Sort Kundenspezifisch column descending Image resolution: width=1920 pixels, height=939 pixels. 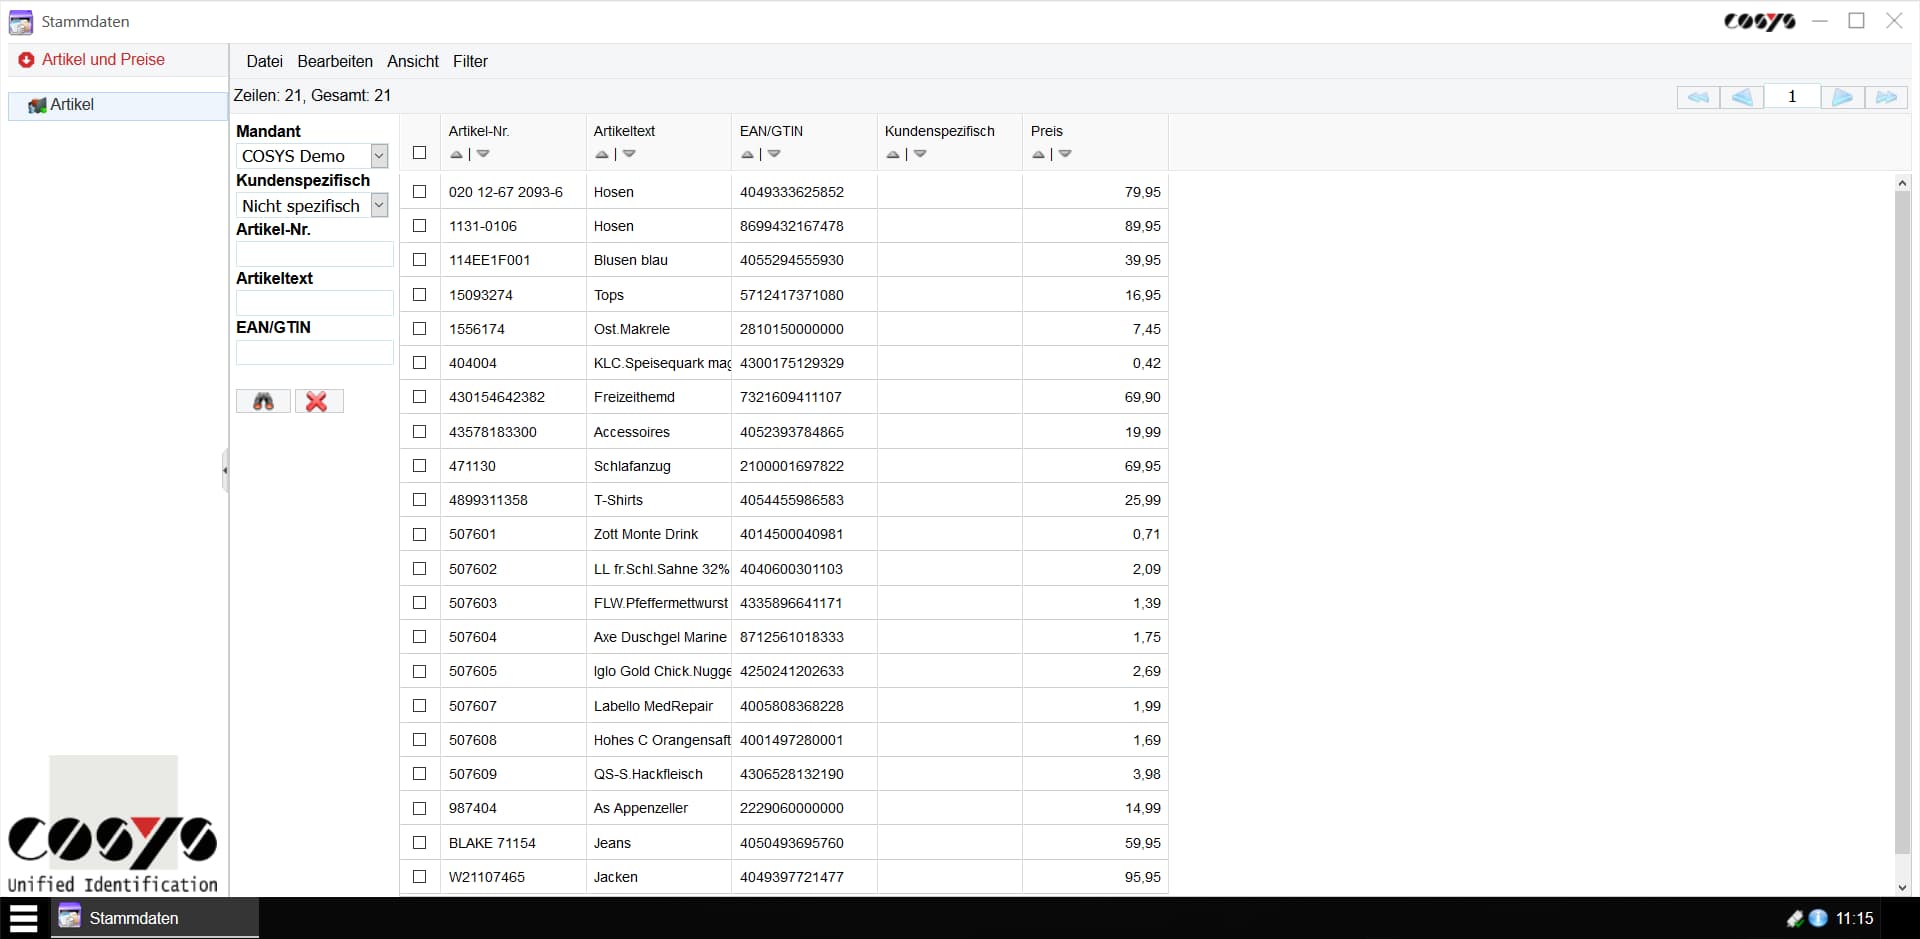[920, 154]
